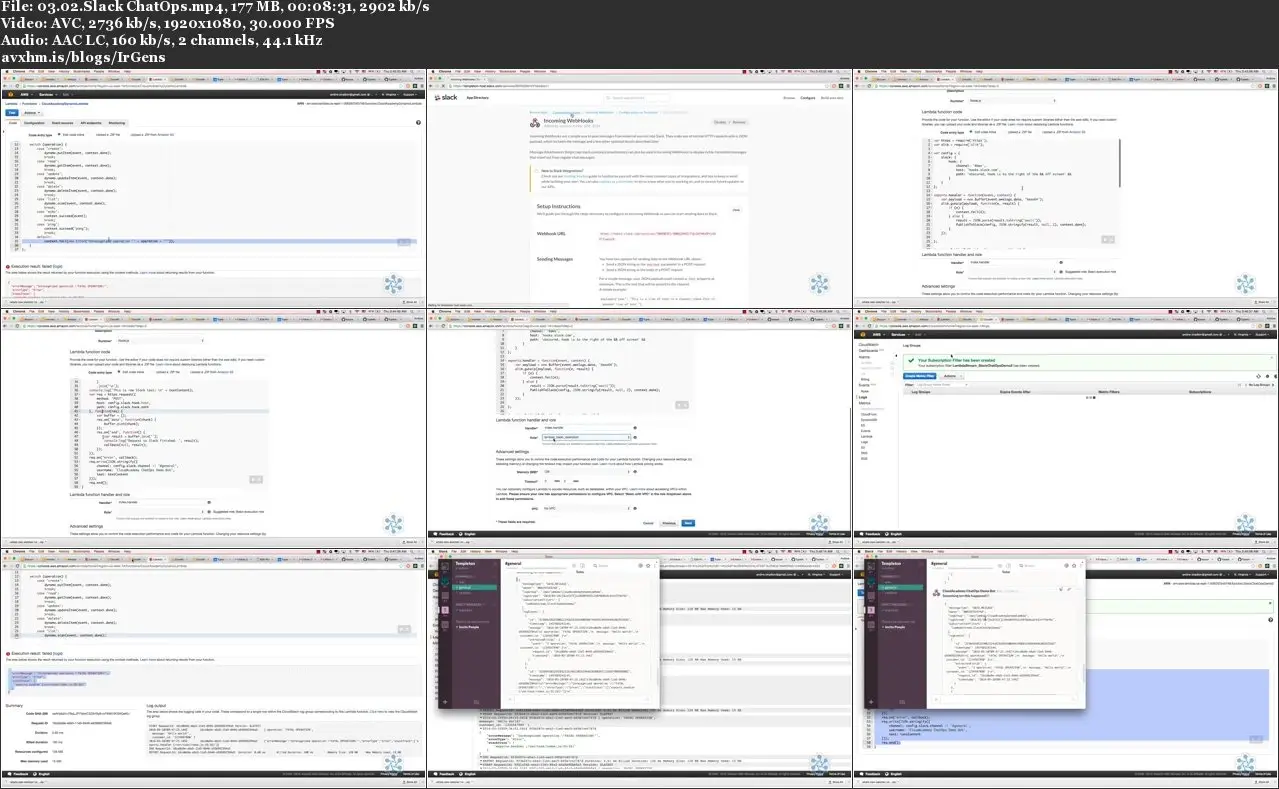Click the plus icon in bottom-middle Slack sidebar

pyautogui.click(x=445, y=702)
